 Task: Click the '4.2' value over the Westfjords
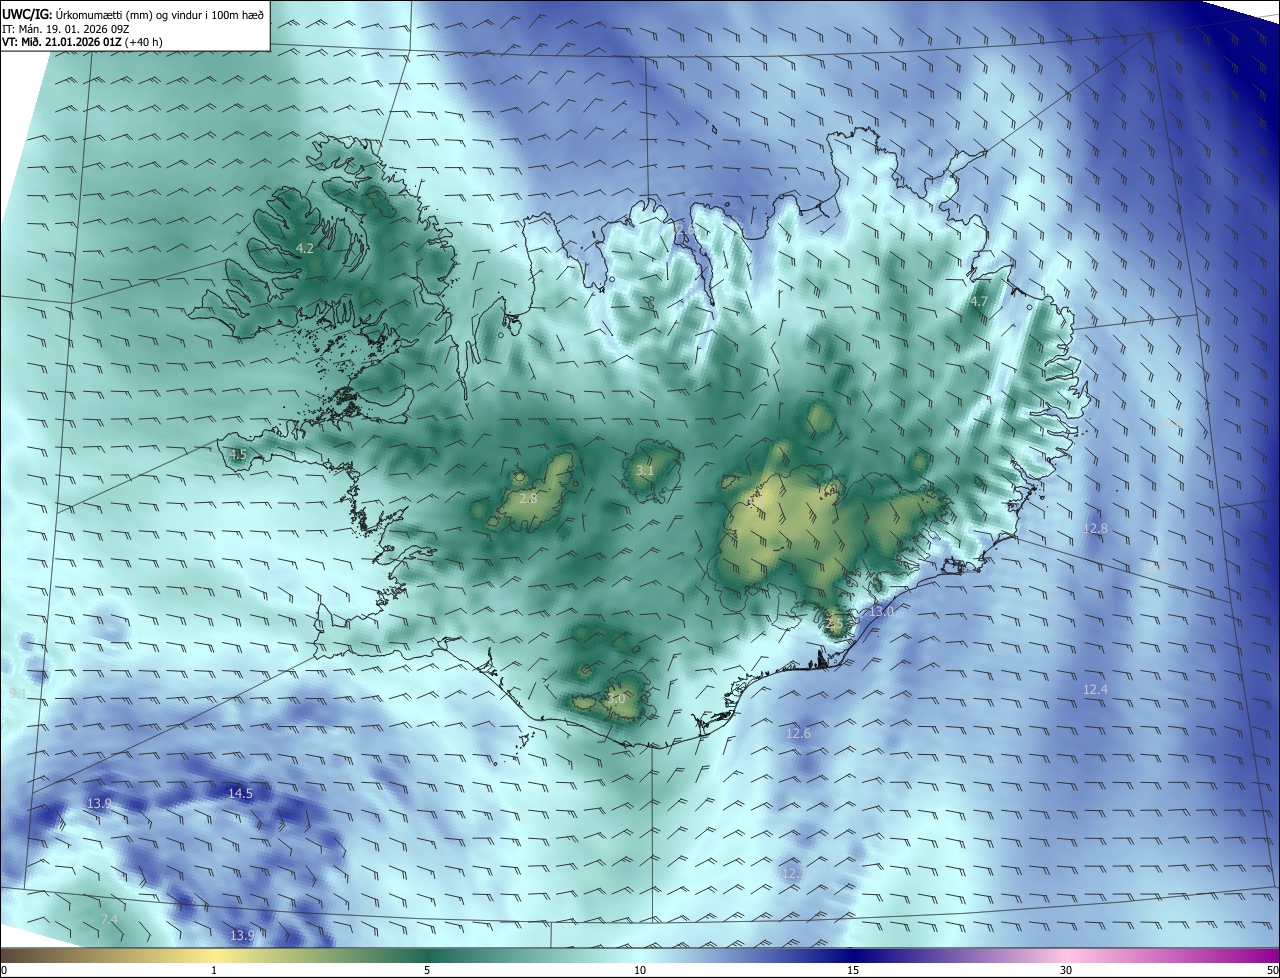[x=305, y=248]
